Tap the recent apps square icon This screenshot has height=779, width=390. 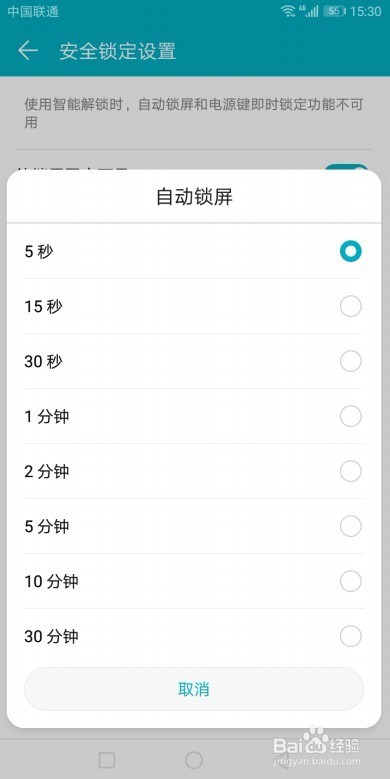pos(107,760)
